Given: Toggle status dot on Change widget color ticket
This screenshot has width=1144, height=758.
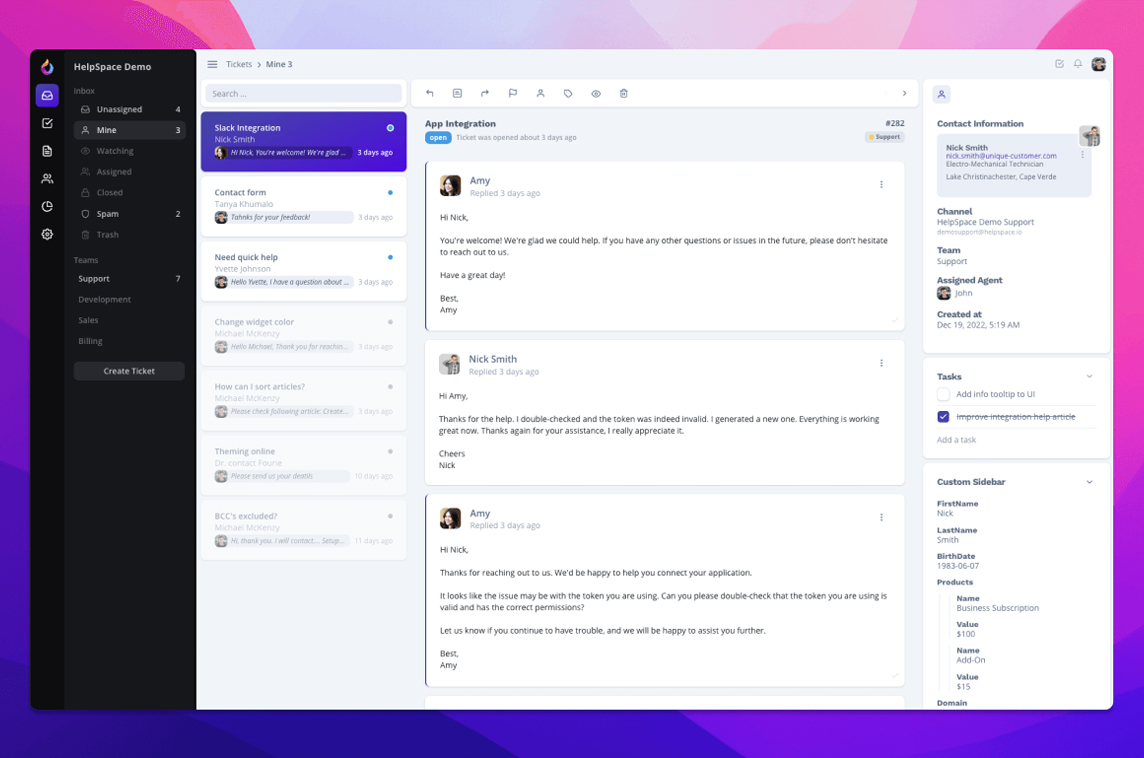Looking at the screenshot, I should pos(390,322).
